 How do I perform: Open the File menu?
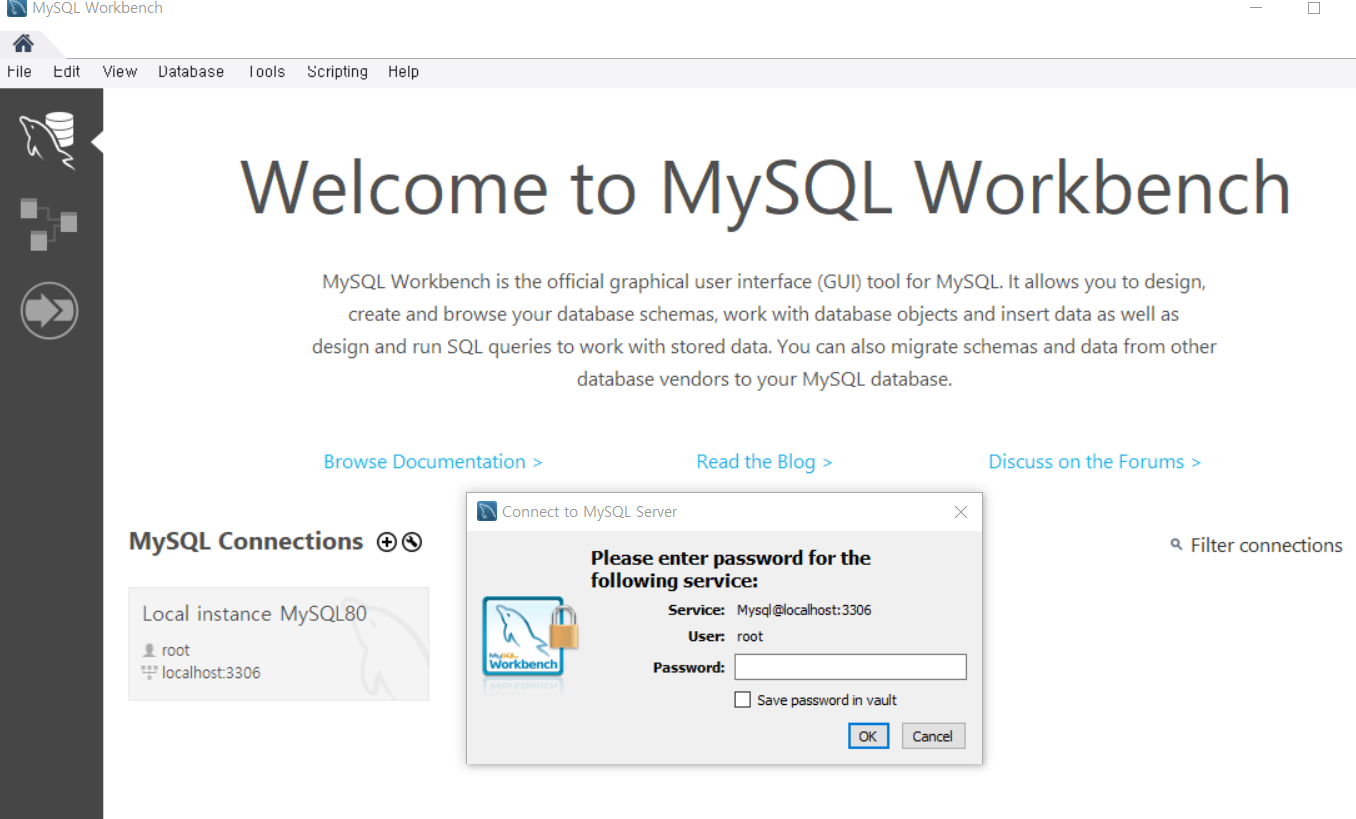click(19, 72)
